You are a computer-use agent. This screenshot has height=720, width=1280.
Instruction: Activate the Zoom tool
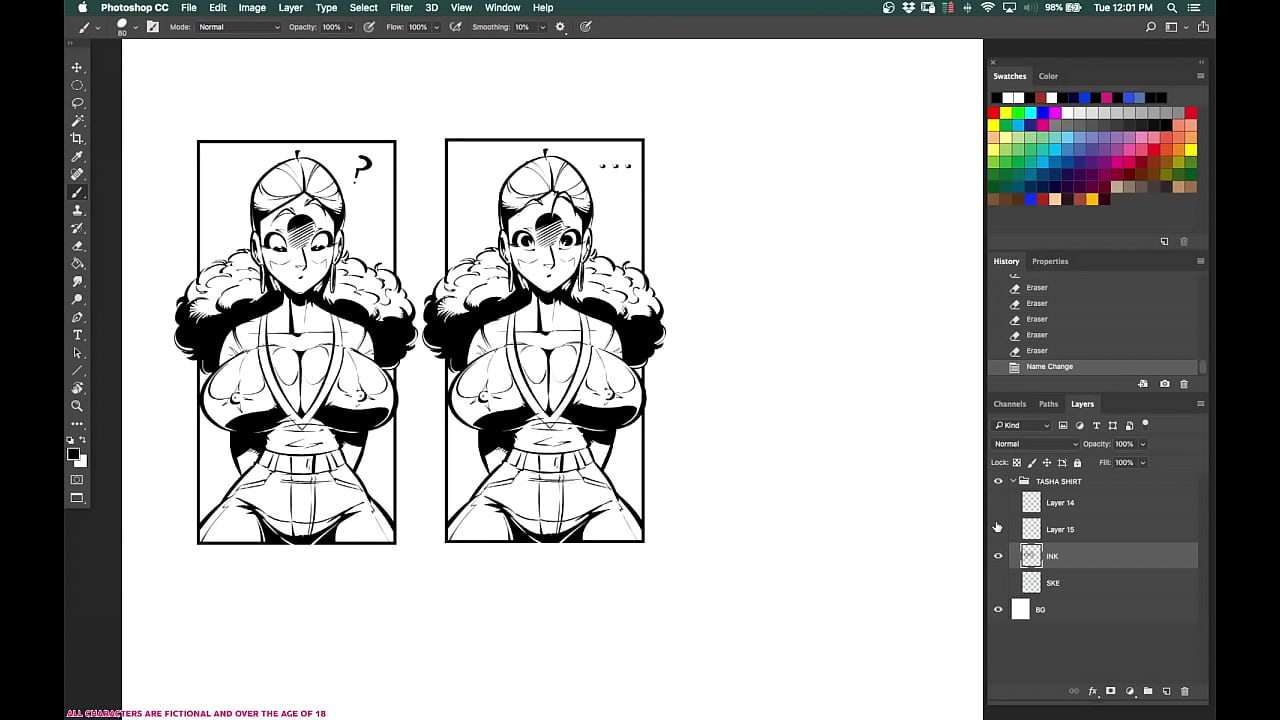click(x=77, y=406)
